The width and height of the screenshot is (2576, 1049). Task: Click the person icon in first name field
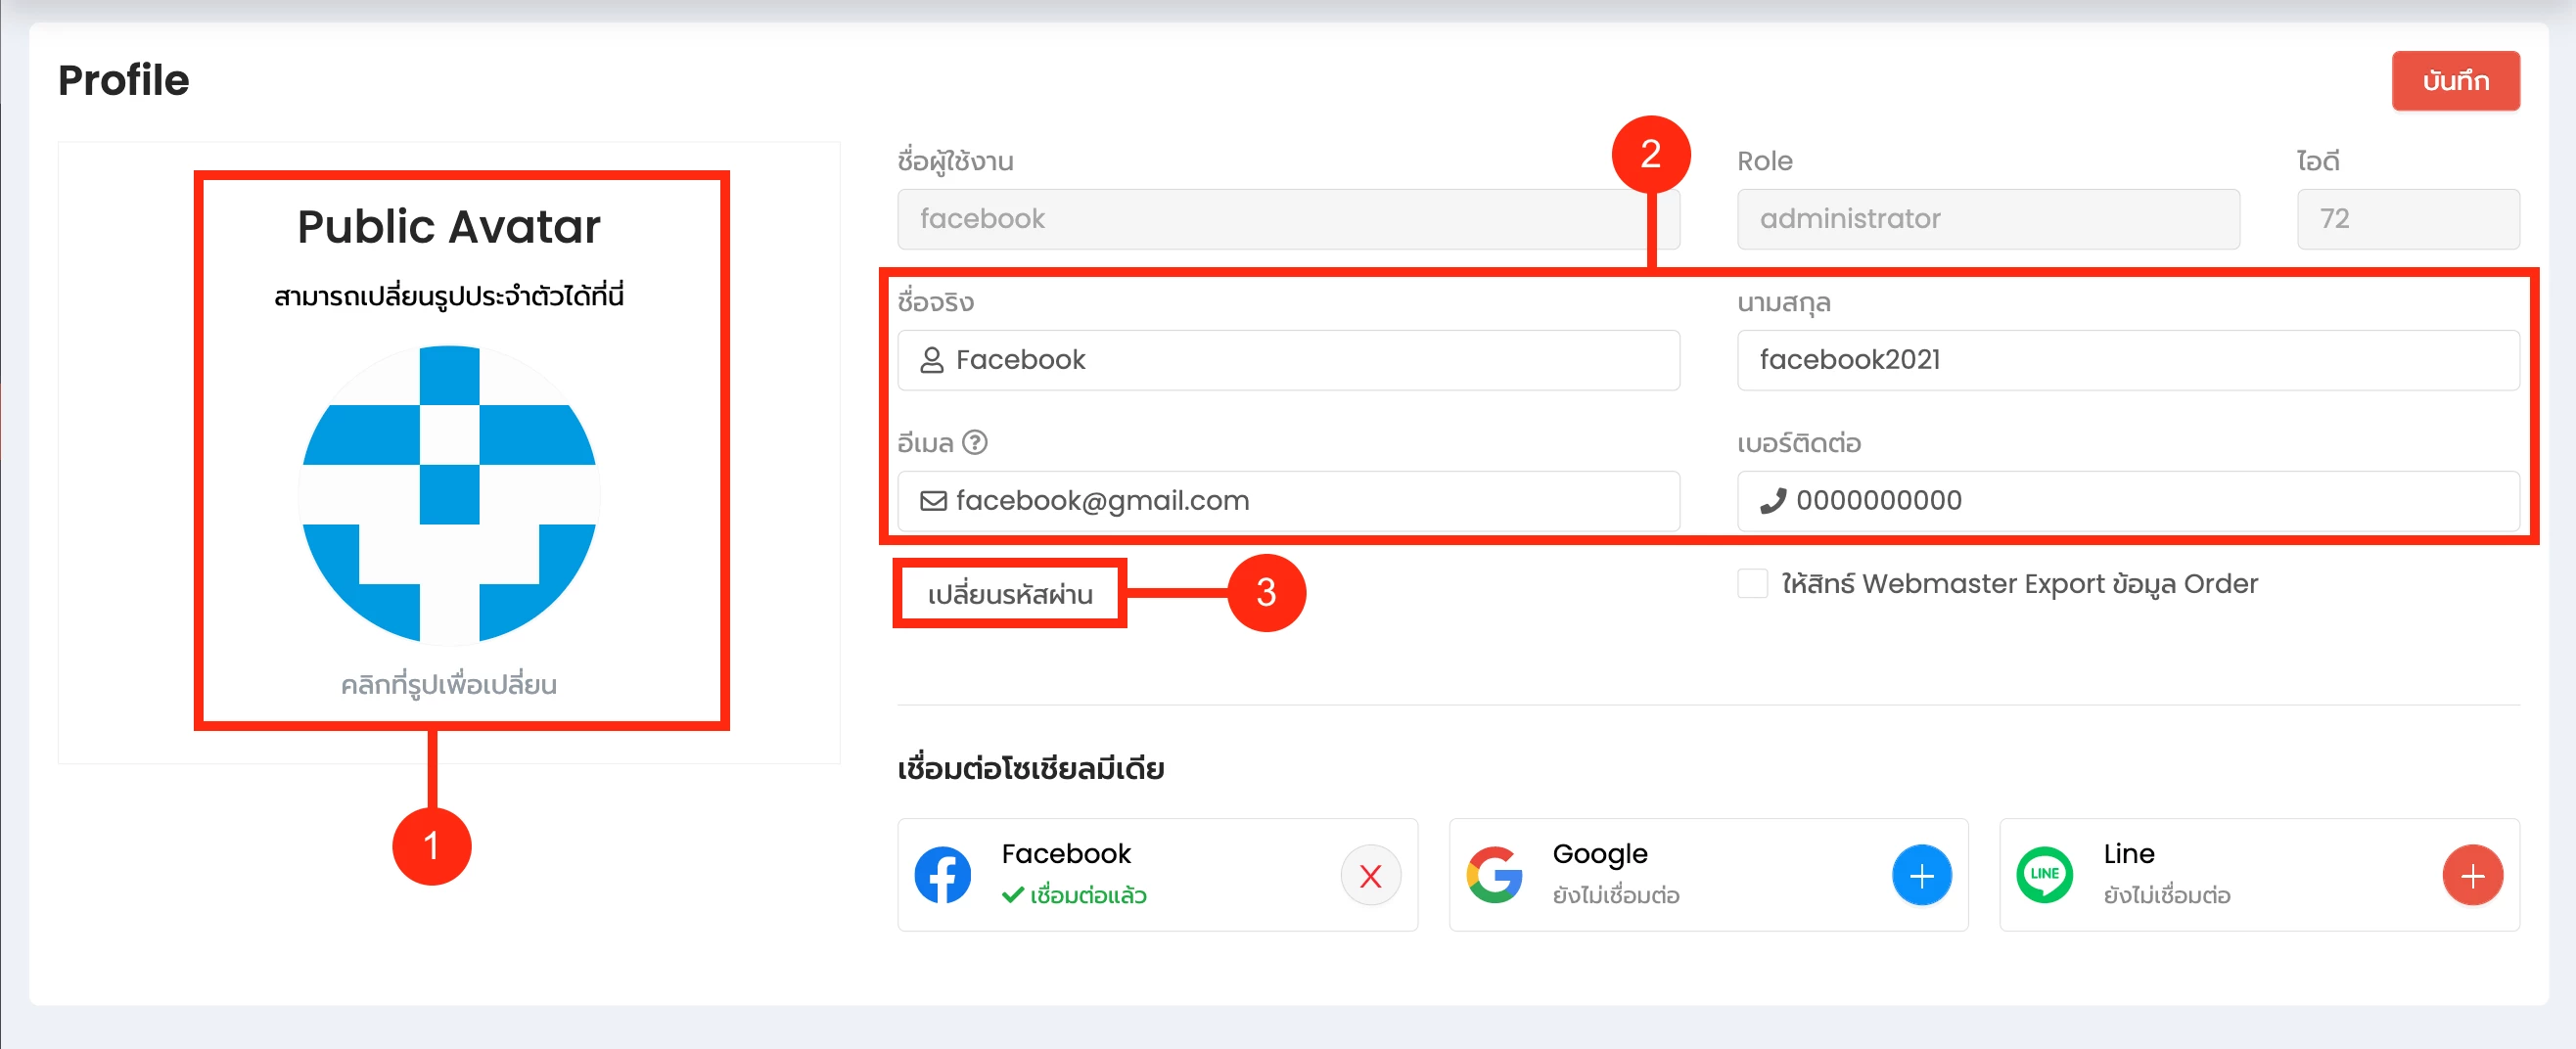(x=932, y=360)
